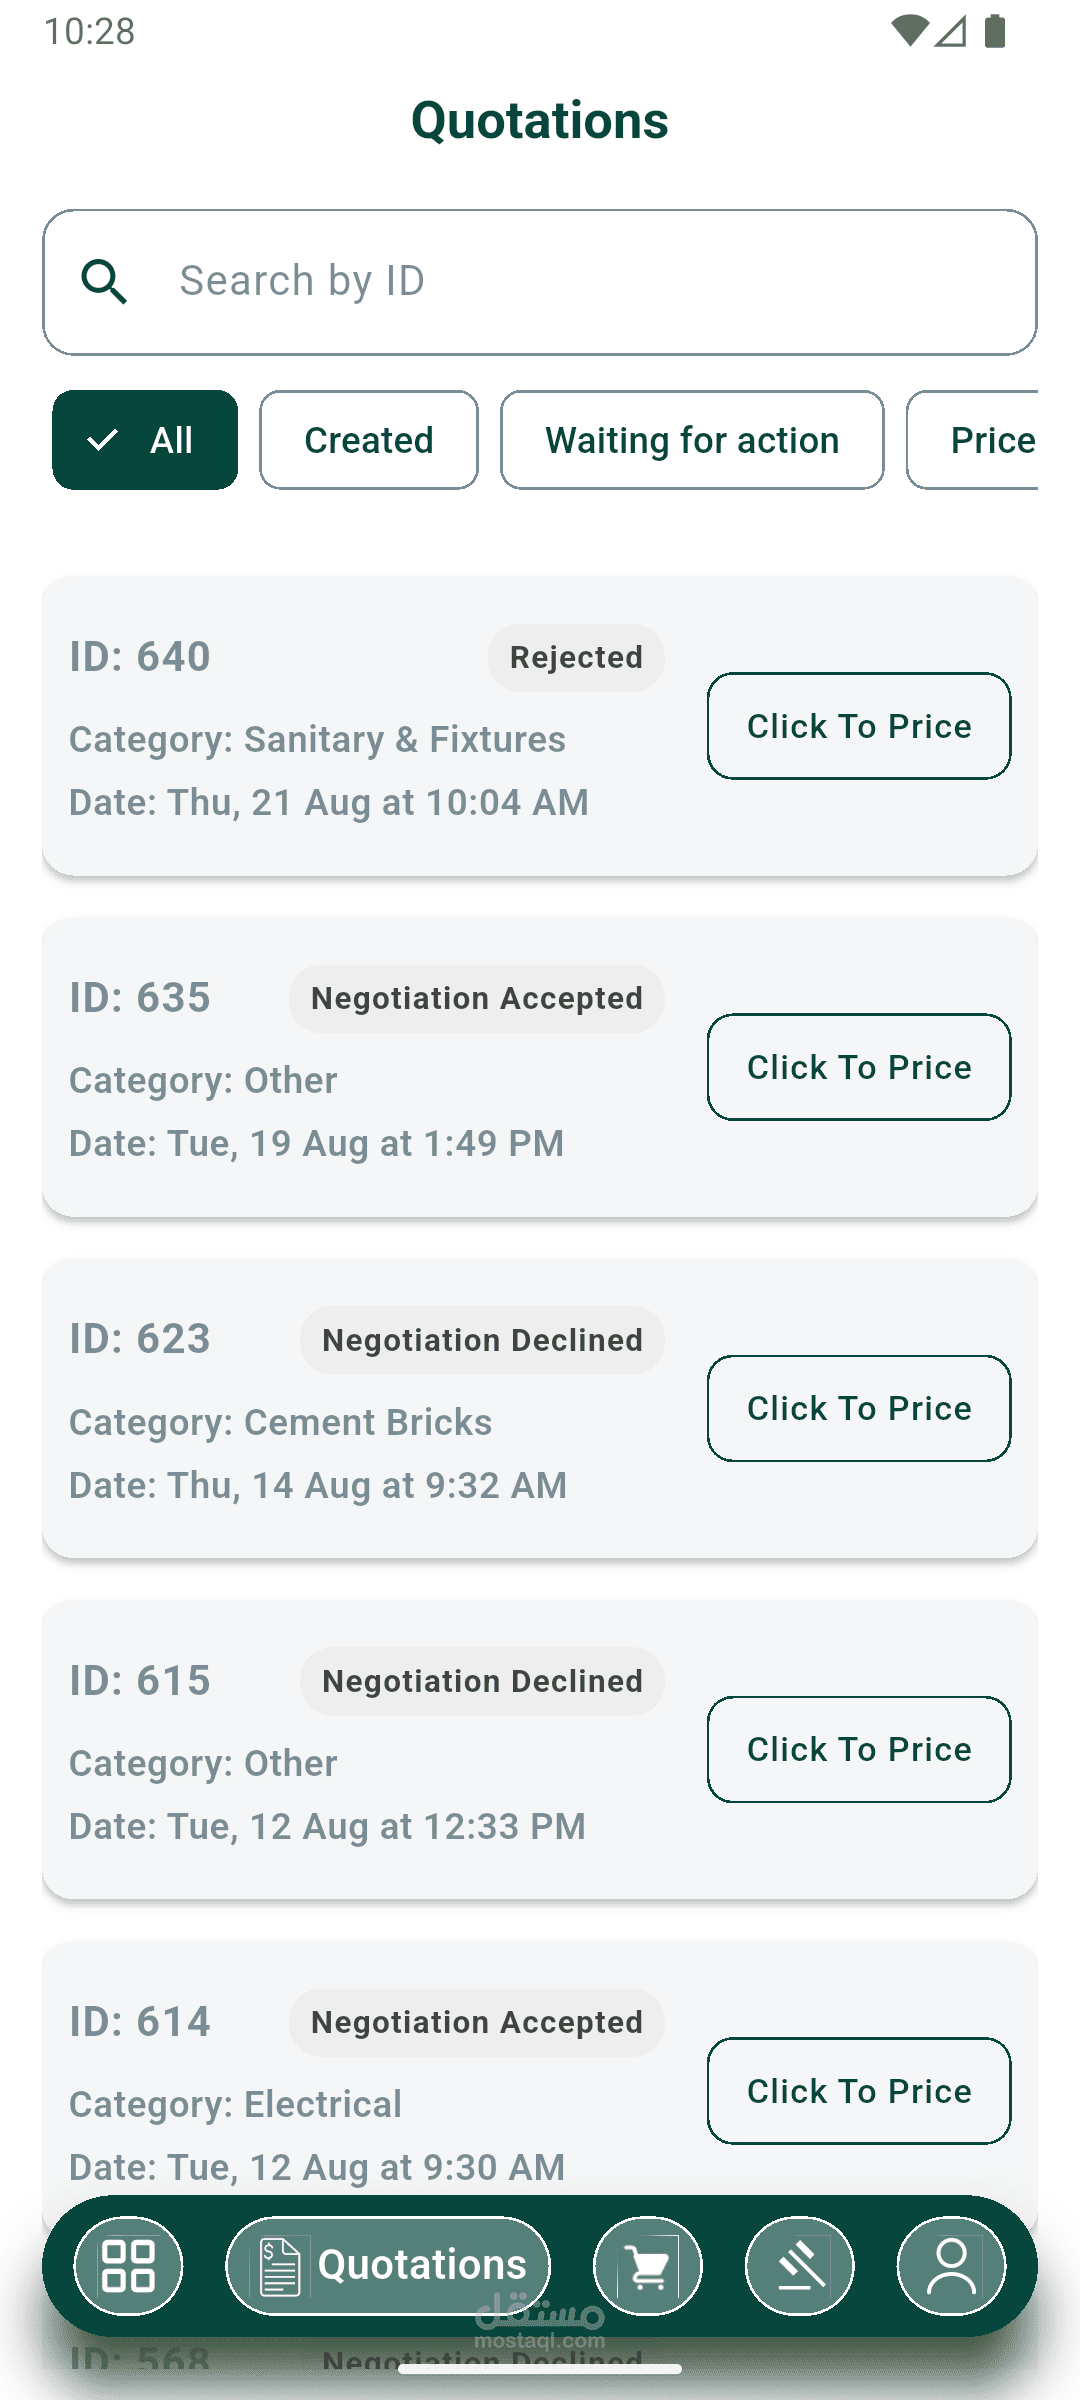This screenshot has width=1080, height=2400.
Task: Click To Price for quotation 614
Action: (859, 2091)
